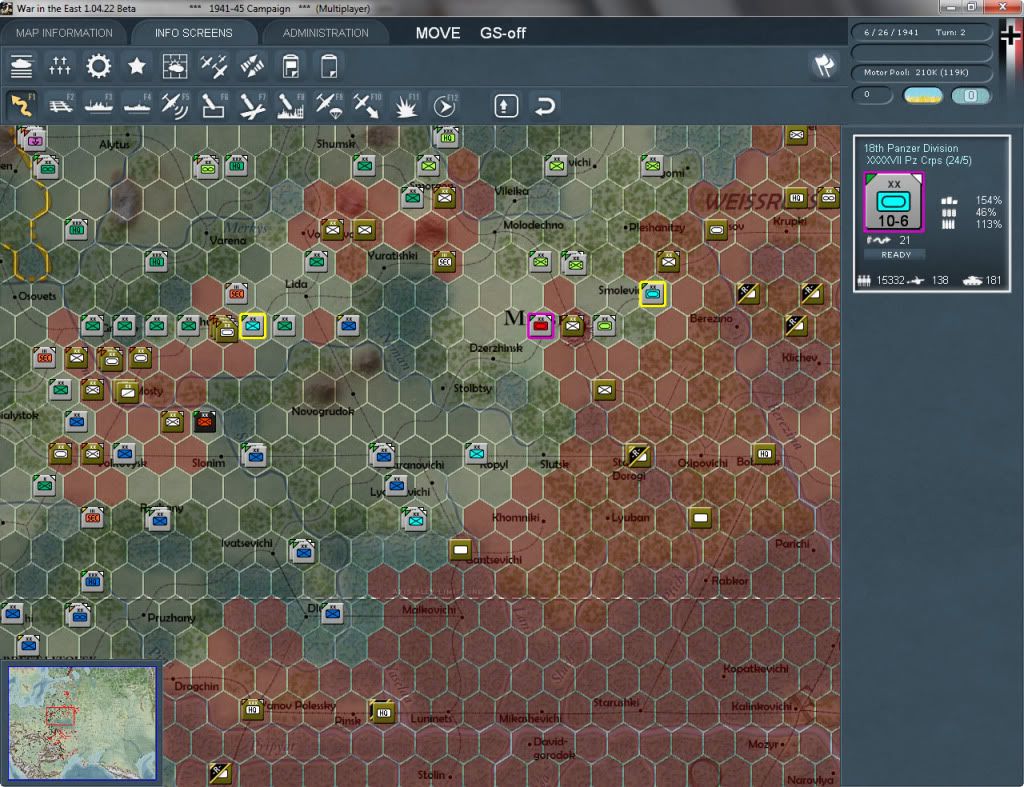Open the blank clipboard report icon
Viewport: 1024px width, 787px height.
[x=329, y=66]
